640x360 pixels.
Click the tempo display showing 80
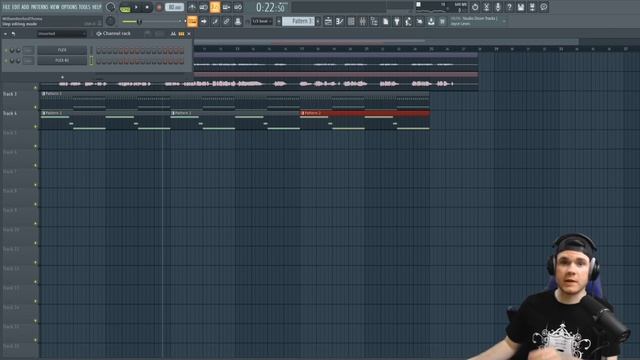click(x=175, y=7)
